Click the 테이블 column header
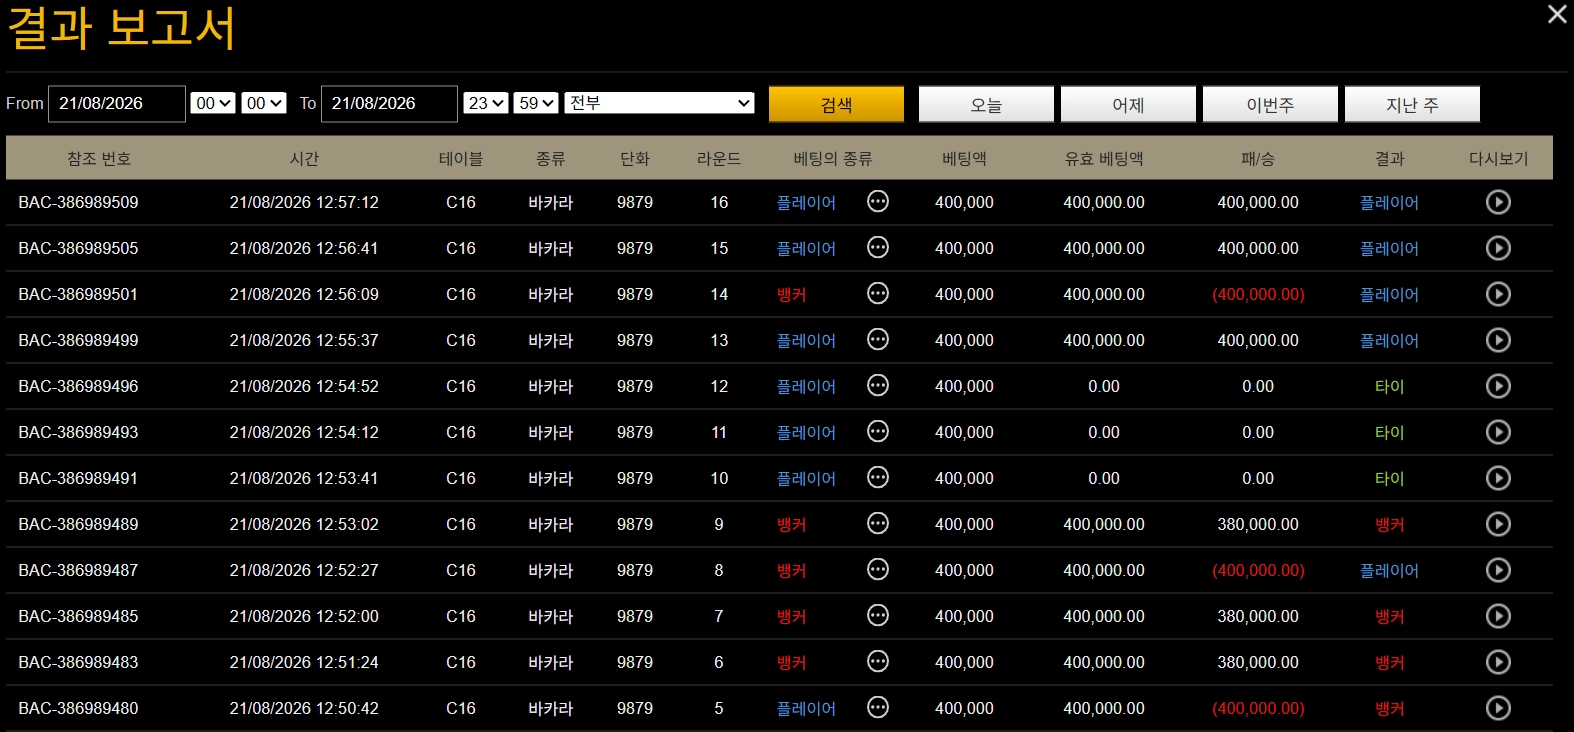The image size is (1574, 732). pos(461,159)
